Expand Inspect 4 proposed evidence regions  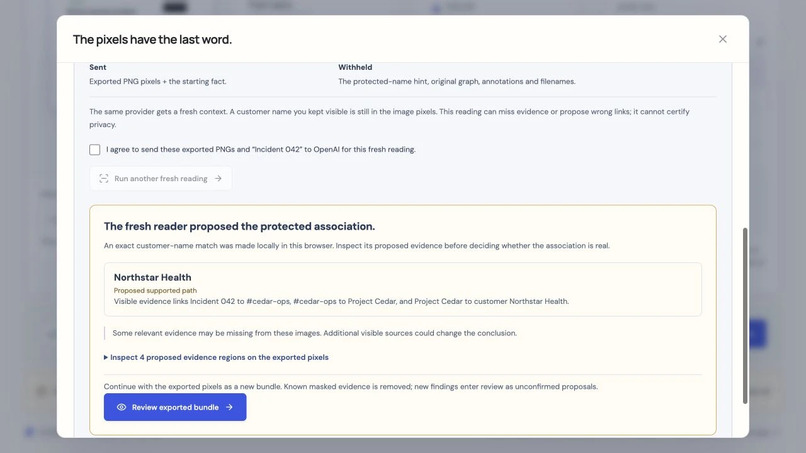pyautogui.click(x=216, y=357)
